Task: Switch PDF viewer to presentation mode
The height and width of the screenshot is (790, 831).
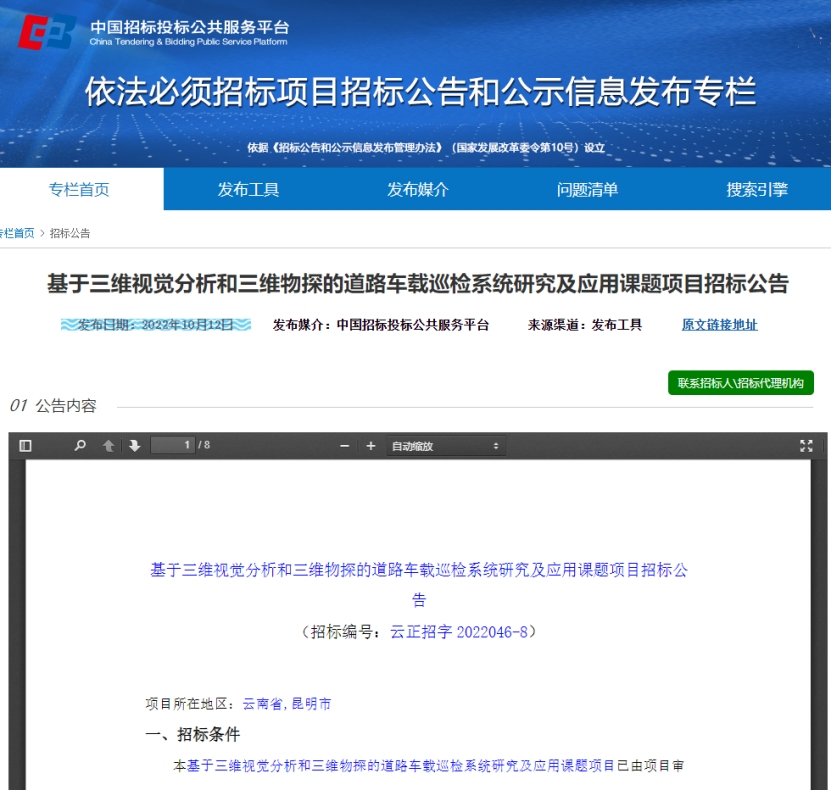Action: point(806,446)
